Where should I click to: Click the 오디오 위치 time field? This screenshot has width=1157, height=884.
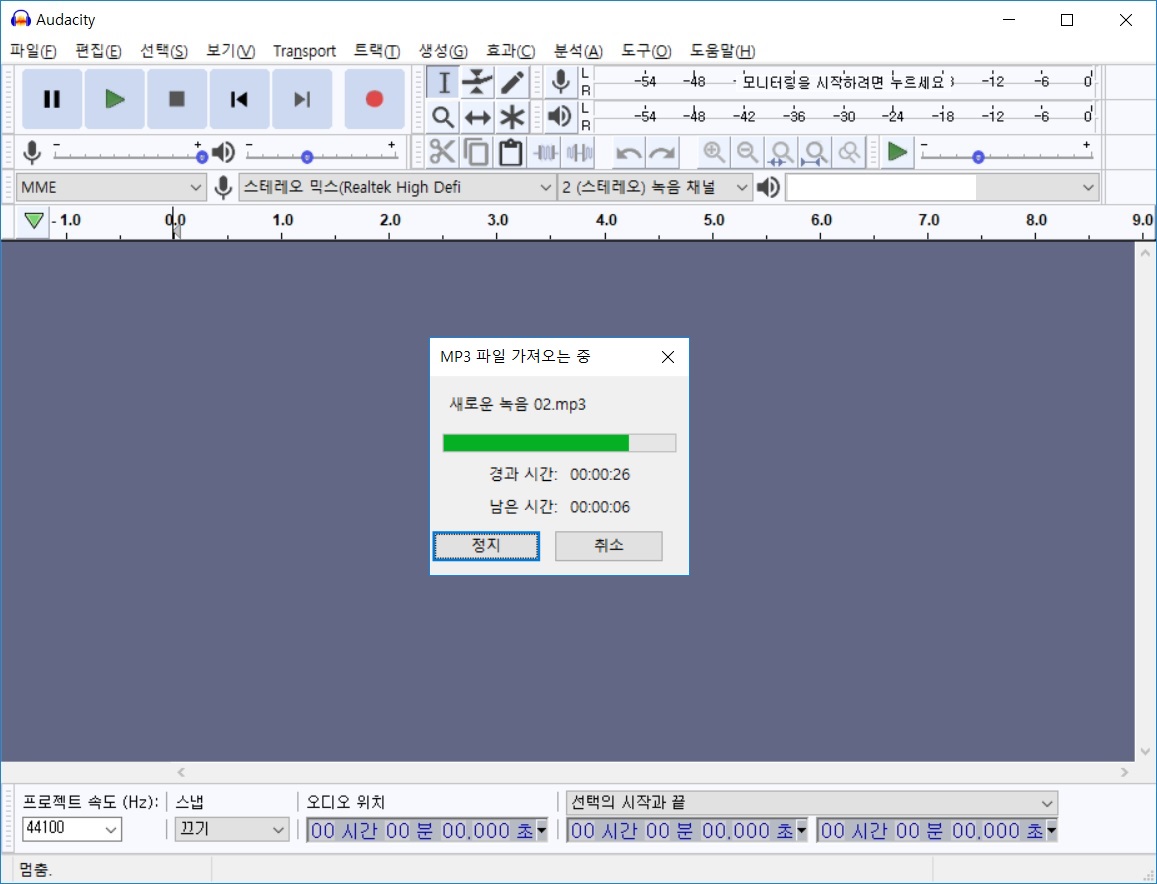427,830
